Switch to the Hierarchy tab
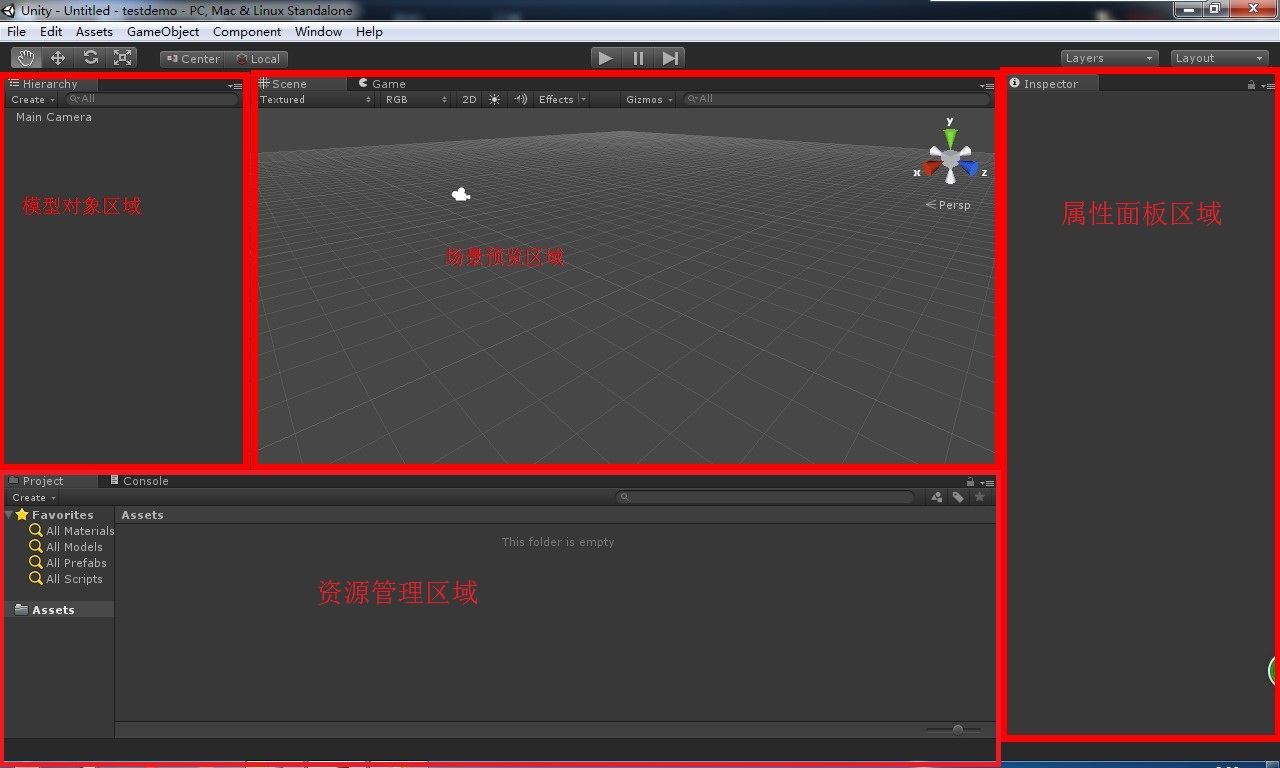This screenshot has height=768, width=1280. 50,84
